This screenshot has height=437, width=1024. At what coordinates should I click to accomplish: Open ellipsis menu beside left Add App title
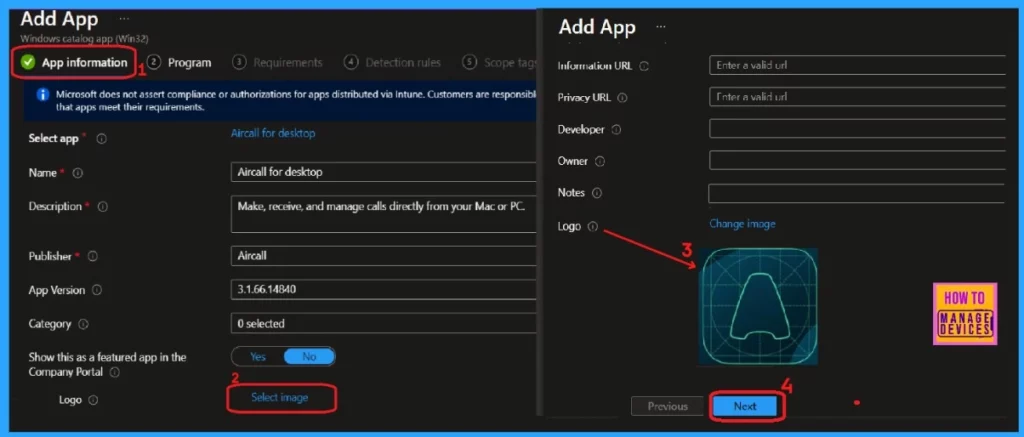point(124,19)
